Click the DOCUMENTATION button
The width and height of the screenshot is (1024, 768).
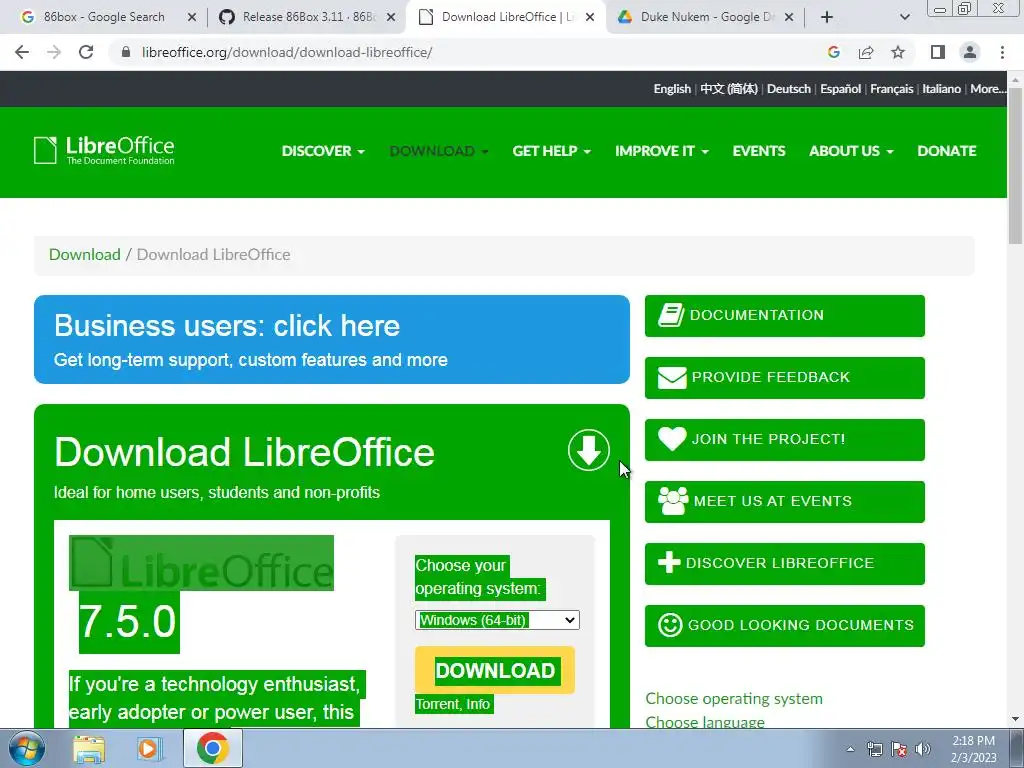(784, 315)
